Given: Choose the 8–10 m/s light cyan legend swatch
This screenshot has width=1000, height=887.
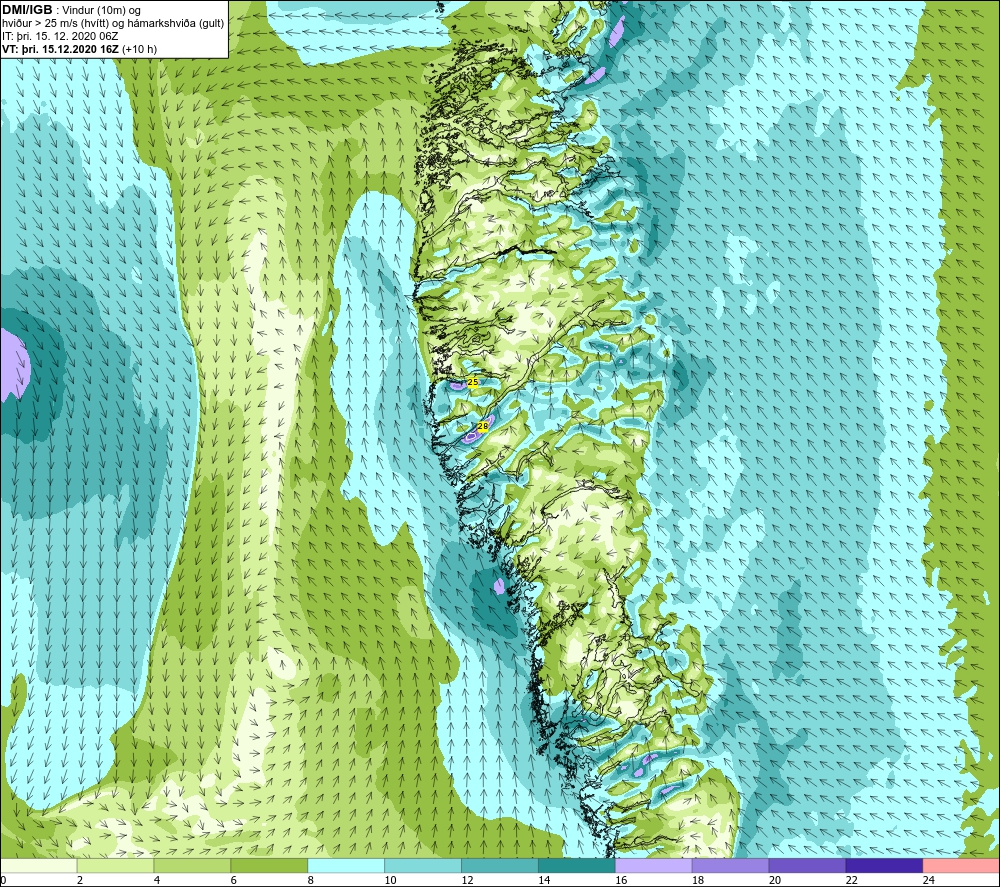Looking at the screenshot, I should pyautogui.click(x=346, y=866).
